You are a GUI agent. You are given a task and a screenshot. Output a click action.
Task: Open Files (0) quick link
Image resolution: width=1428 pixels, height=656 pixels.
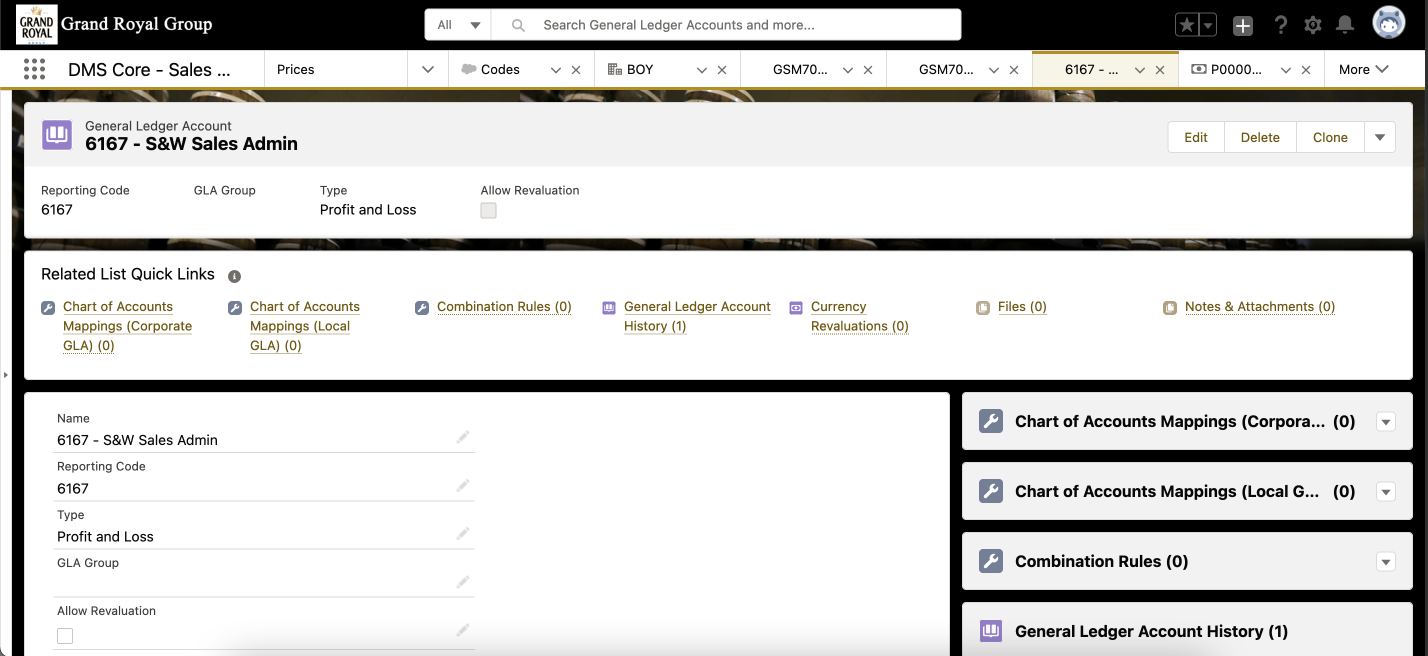[1022, 307]
